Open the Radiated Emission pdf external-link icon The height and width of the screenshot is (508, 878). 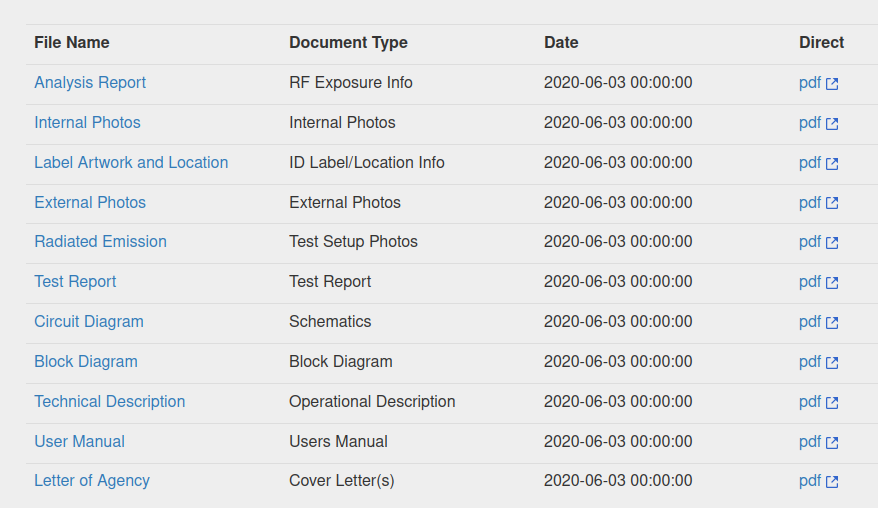(832, 243)
